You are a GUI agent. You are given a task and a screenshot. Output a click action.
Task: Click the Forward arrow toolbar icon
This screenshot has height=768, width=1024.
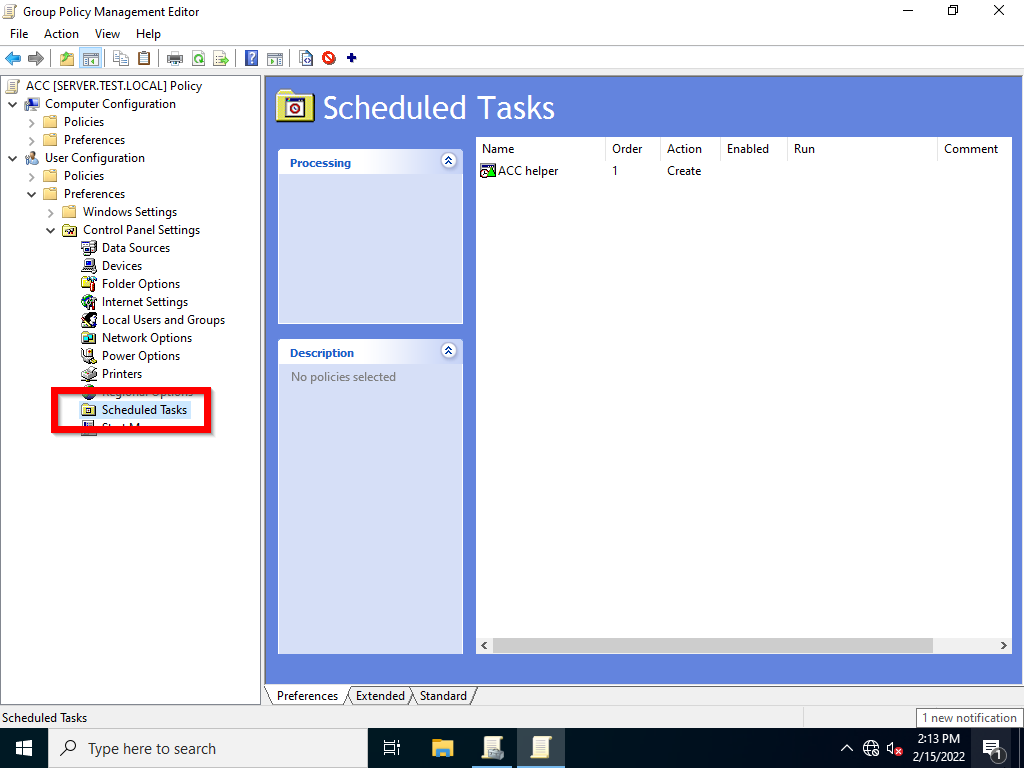(36, 58)
